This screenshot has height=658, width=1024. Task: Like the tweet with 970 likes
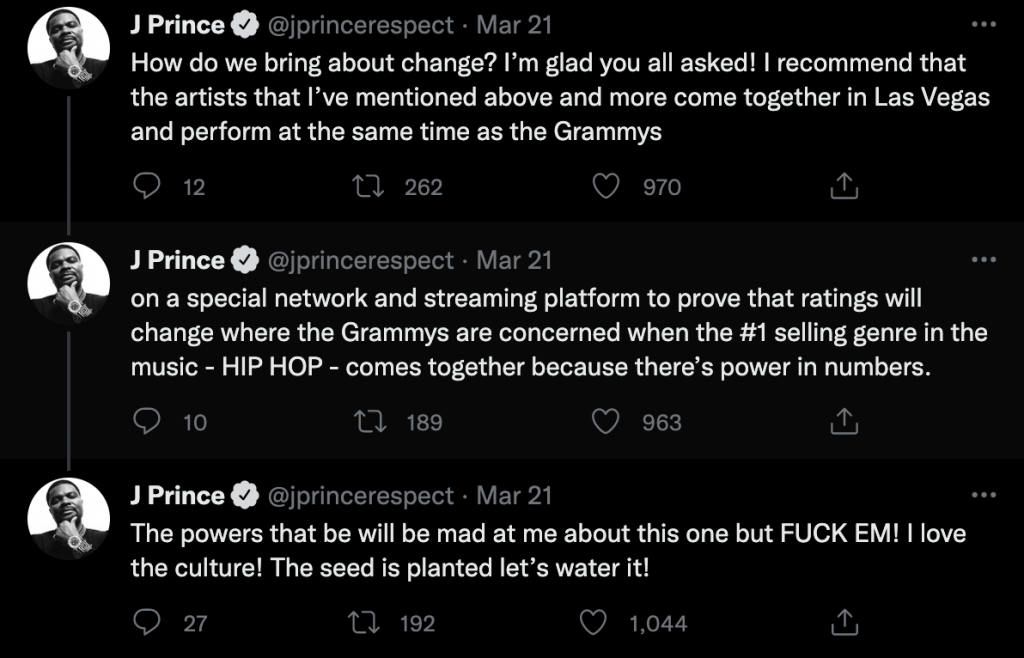pos(605,186)
